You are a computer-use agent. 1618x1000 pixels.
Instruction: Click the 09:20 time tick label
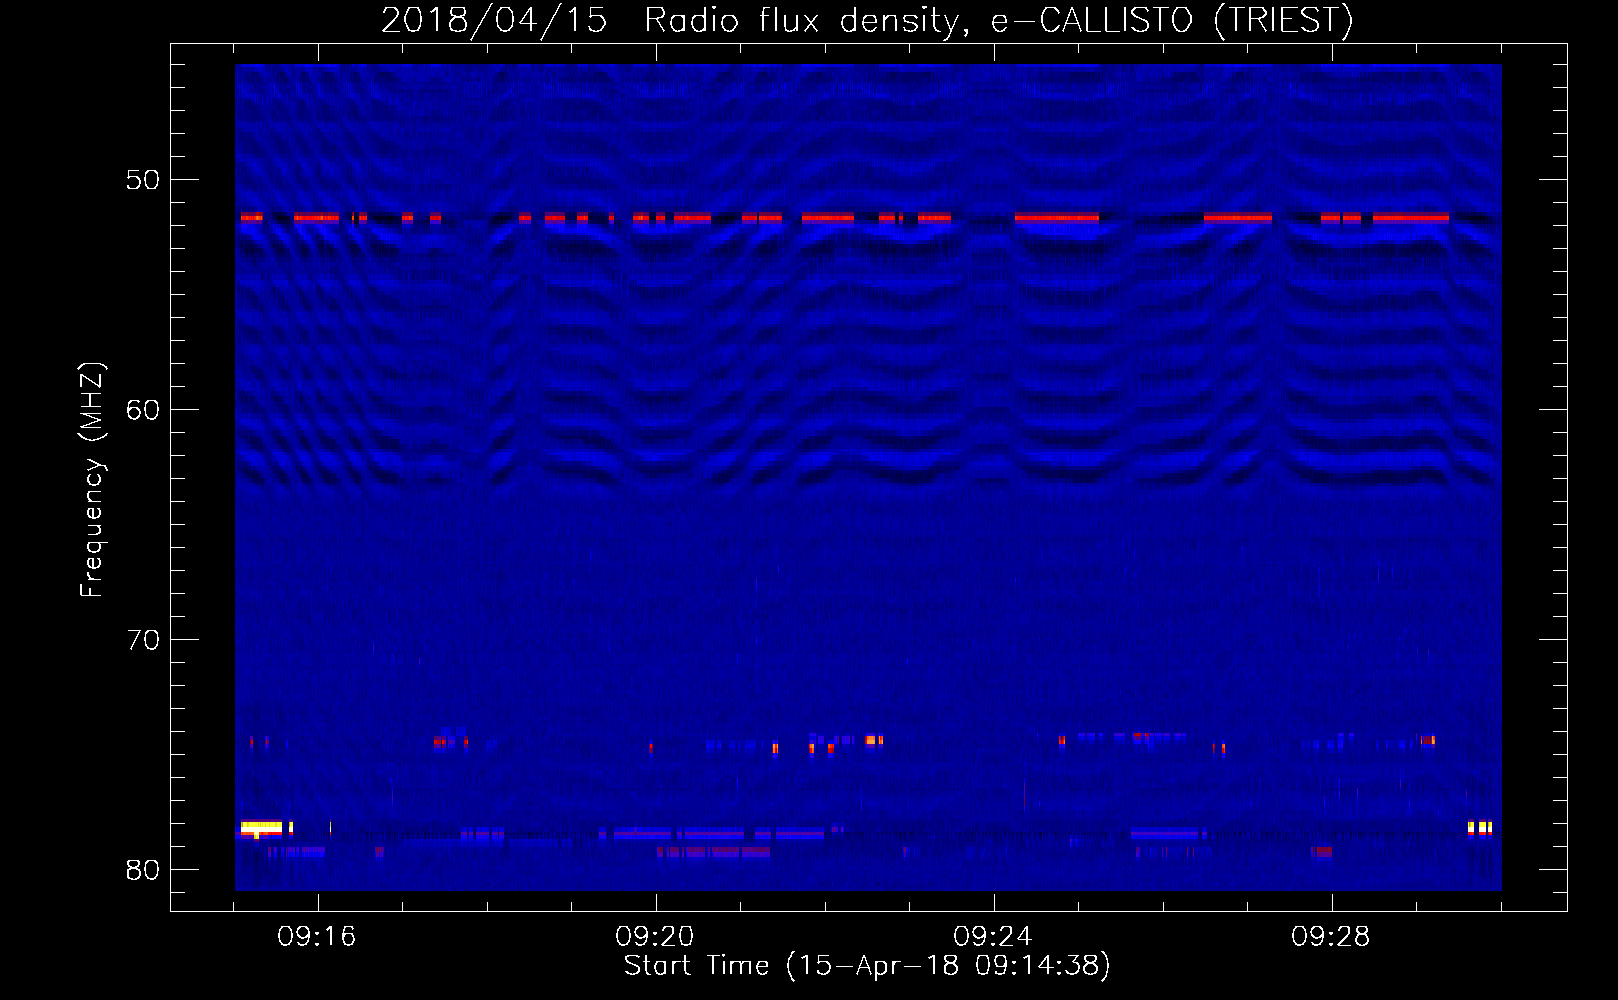pos(655,937)
